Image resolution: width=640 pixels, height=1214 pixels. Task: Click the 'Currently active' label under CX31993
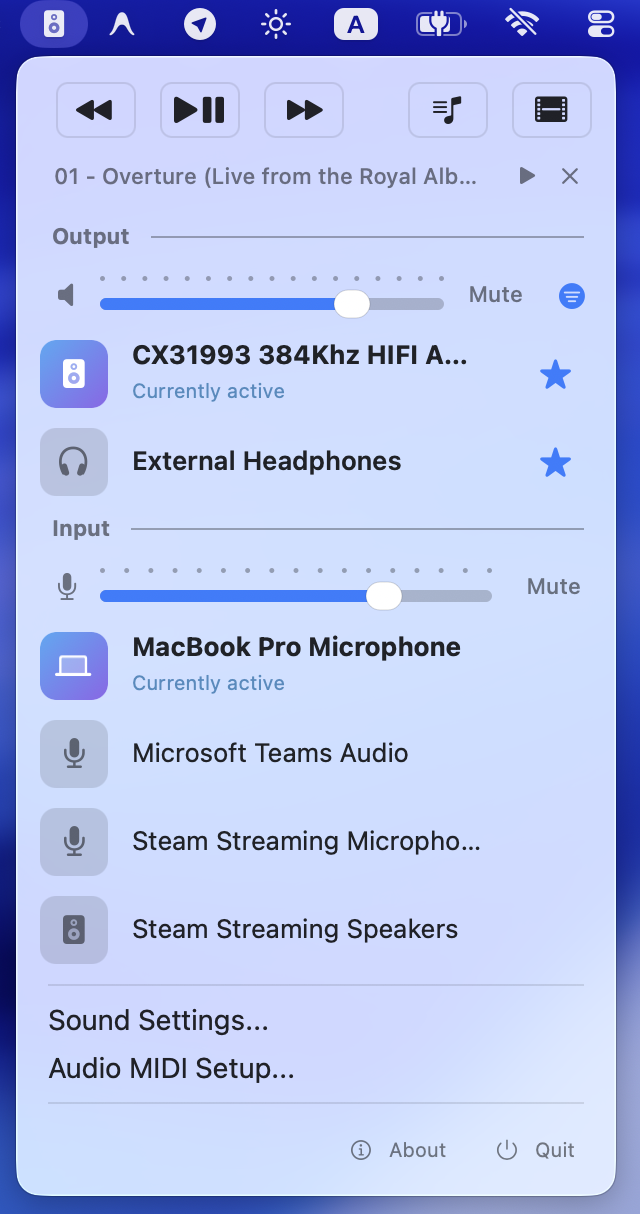[x=209, y=391]
